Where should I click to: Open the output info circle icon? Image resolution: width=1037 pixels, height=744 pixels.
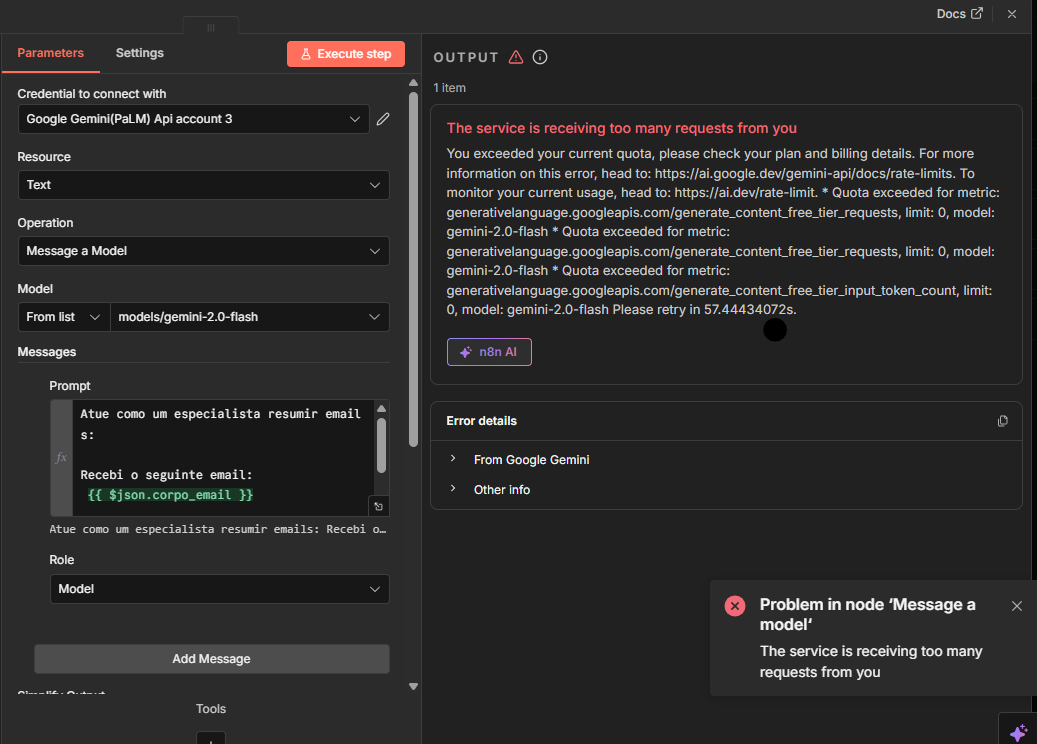[x=540, y=58]
